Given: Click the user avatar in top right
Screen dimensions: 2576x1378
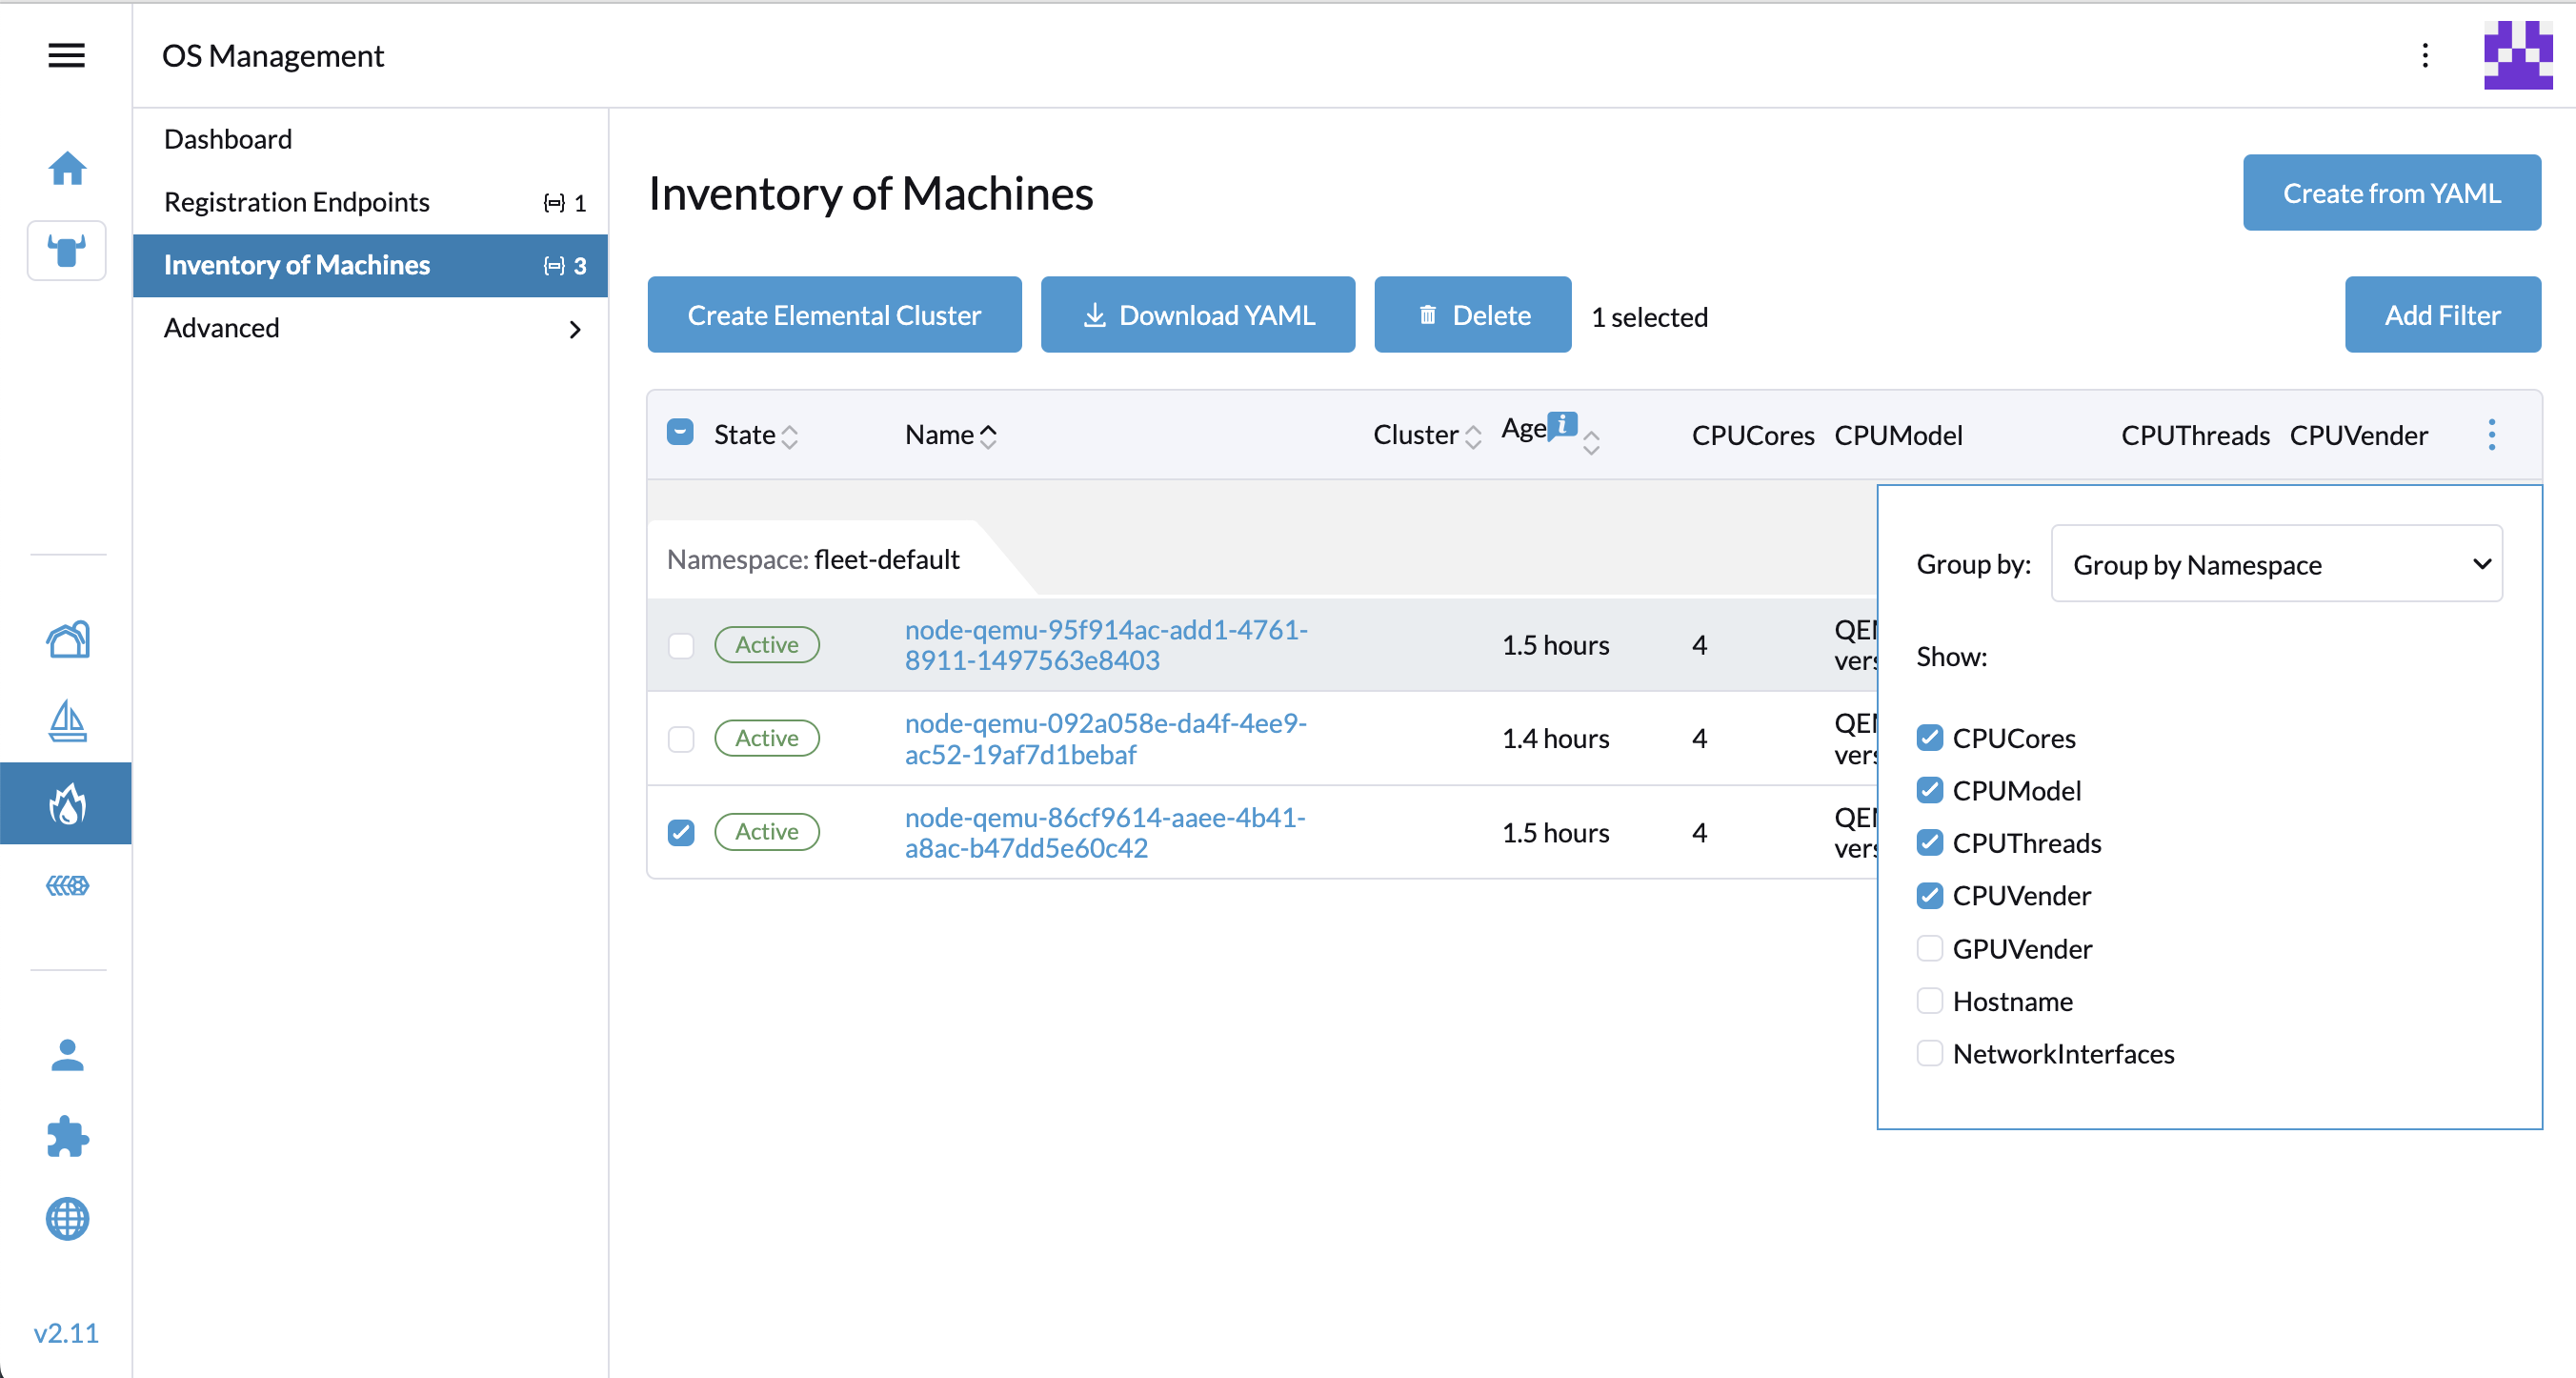Looking at the screenshot, I should pos(2517,55).
